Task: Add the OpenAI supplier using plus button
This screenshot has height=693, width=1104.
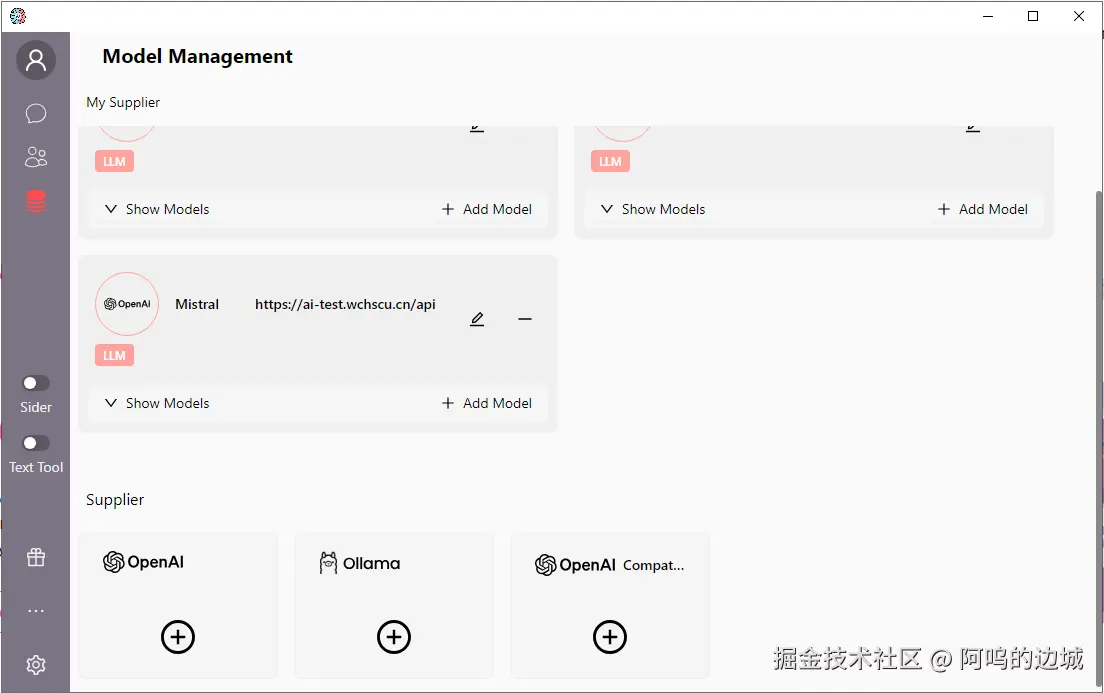Action: click(x=178, y=637)
